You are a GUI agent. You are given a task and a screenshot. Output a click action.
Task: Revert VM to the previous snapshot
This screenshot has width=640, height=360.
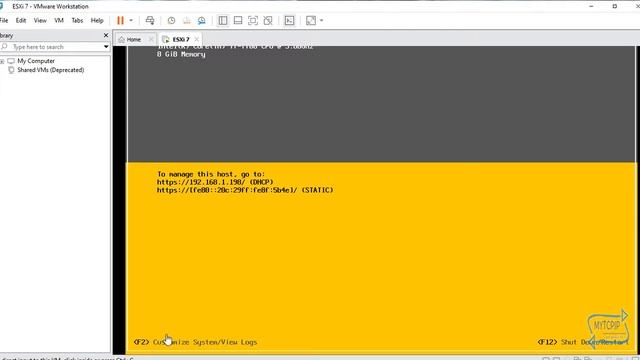click(187, 20)
